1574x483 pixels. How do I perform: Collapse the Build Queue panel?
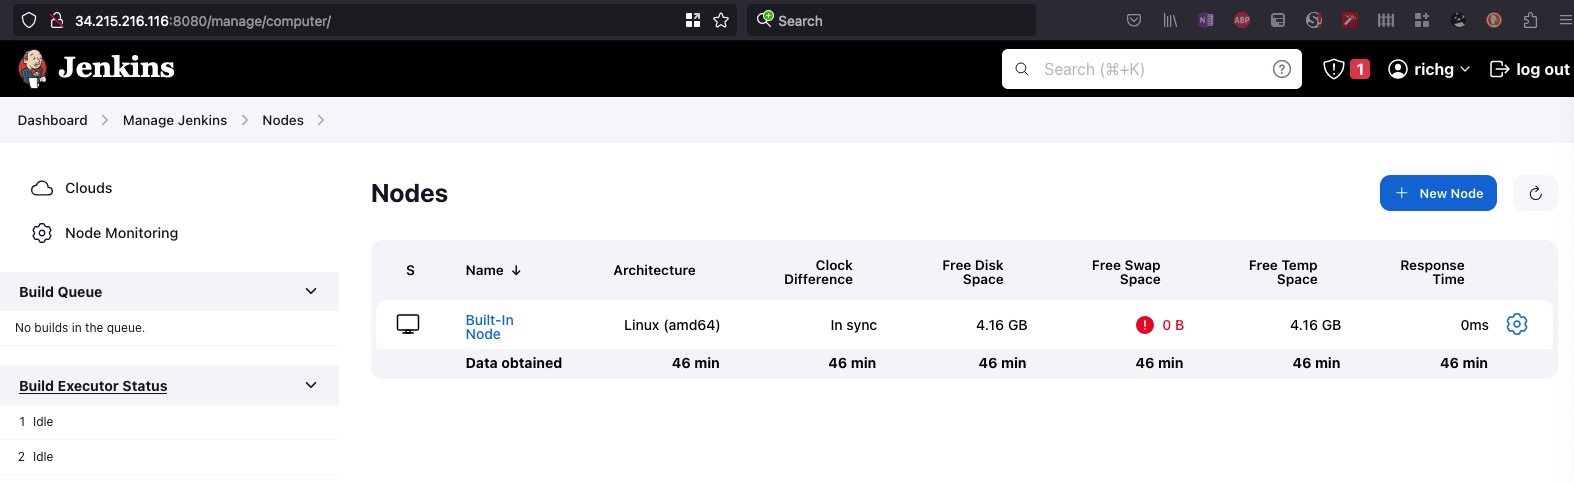click(x=311, y=291)
